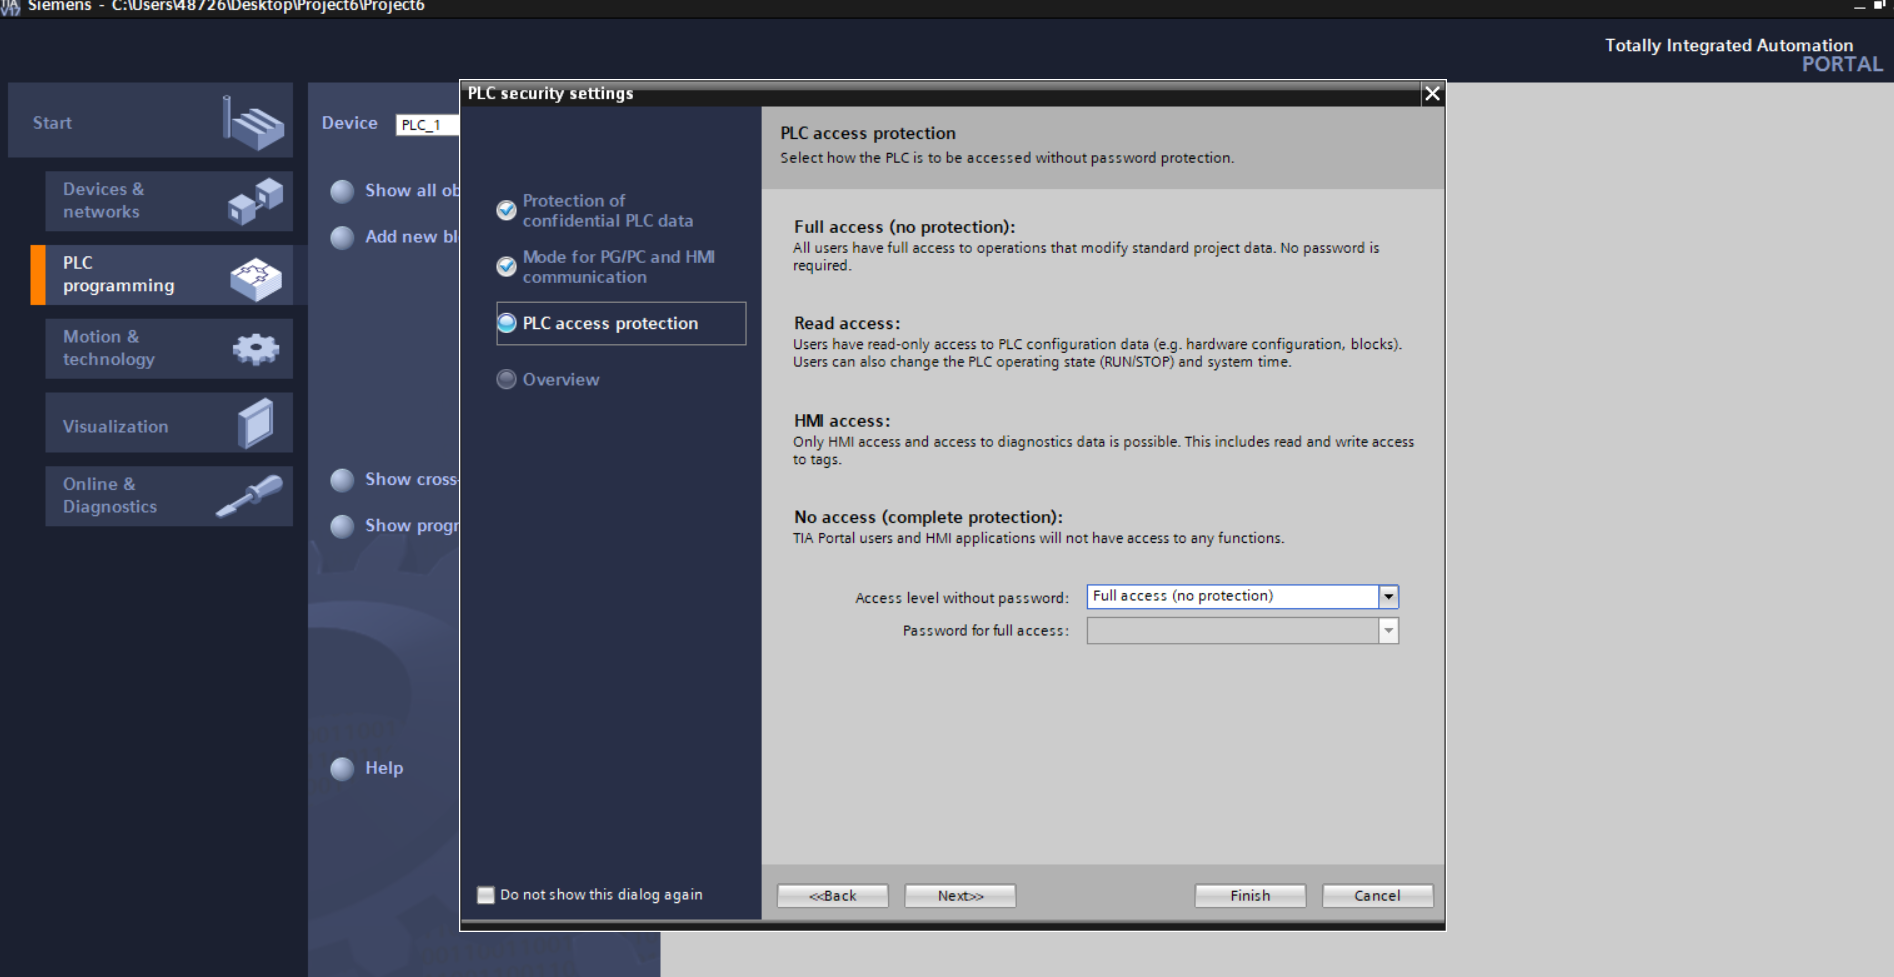Go to Online & Diagnostics portal
This screenshot has height=977, width=1894.
tap(169, 496)
